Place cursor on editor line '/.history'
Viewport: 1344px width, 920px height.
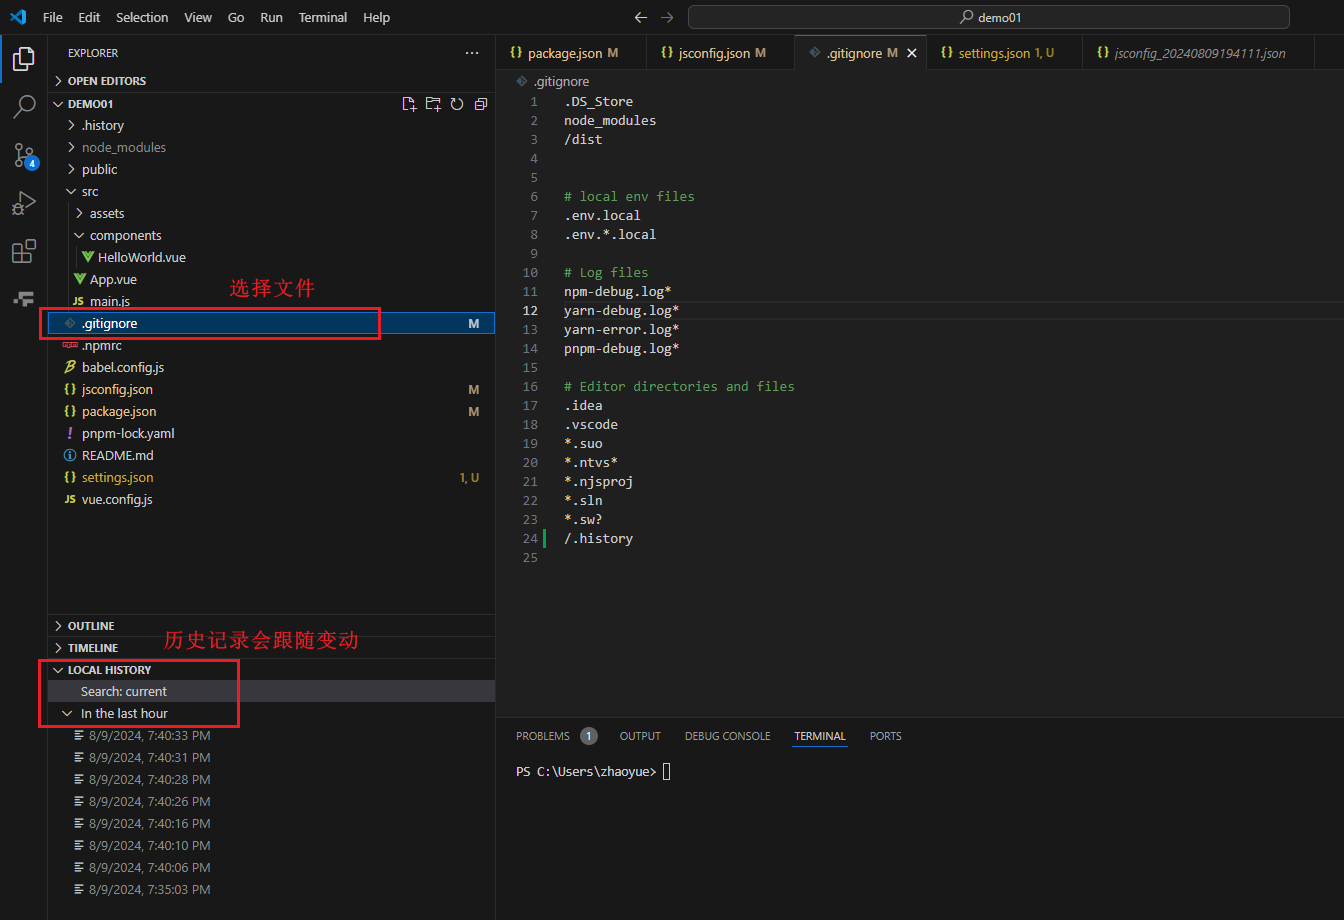[598, 538]
